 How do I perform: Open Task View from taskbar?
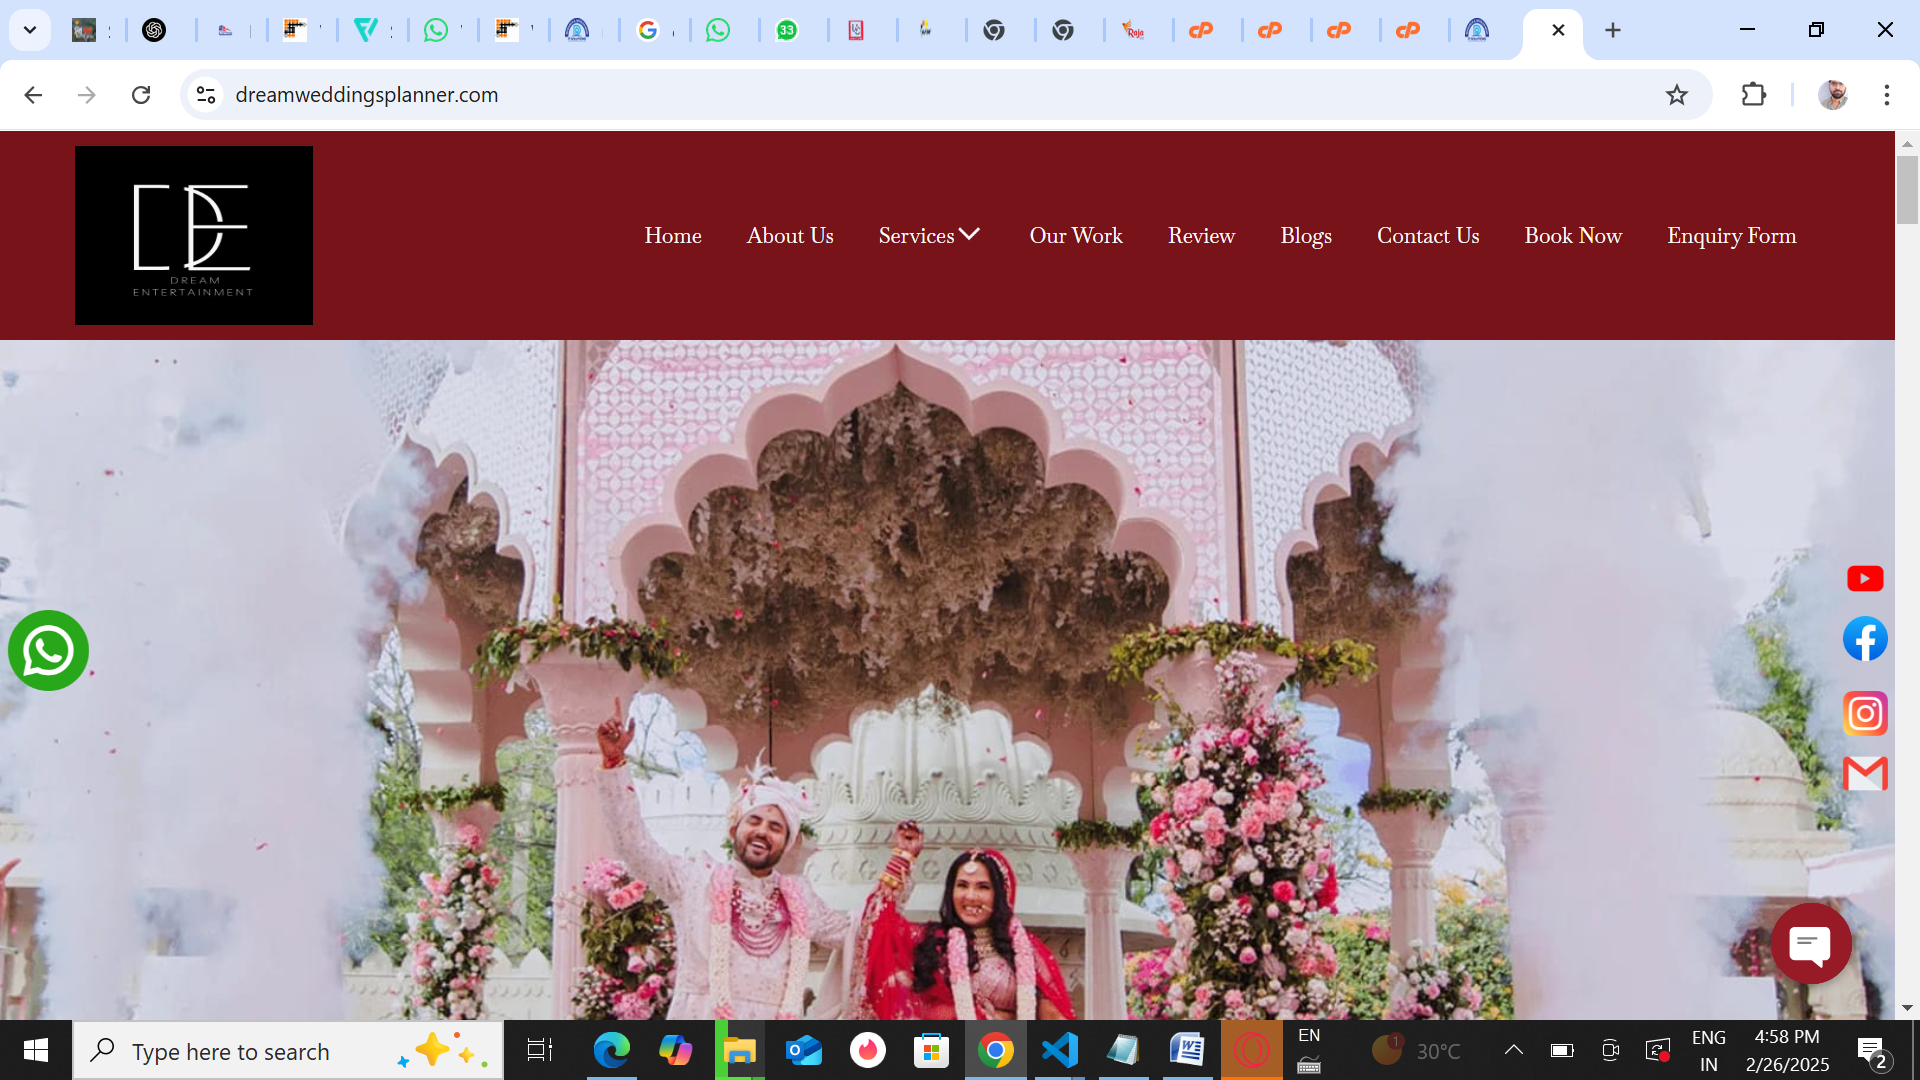[540, 1050]
